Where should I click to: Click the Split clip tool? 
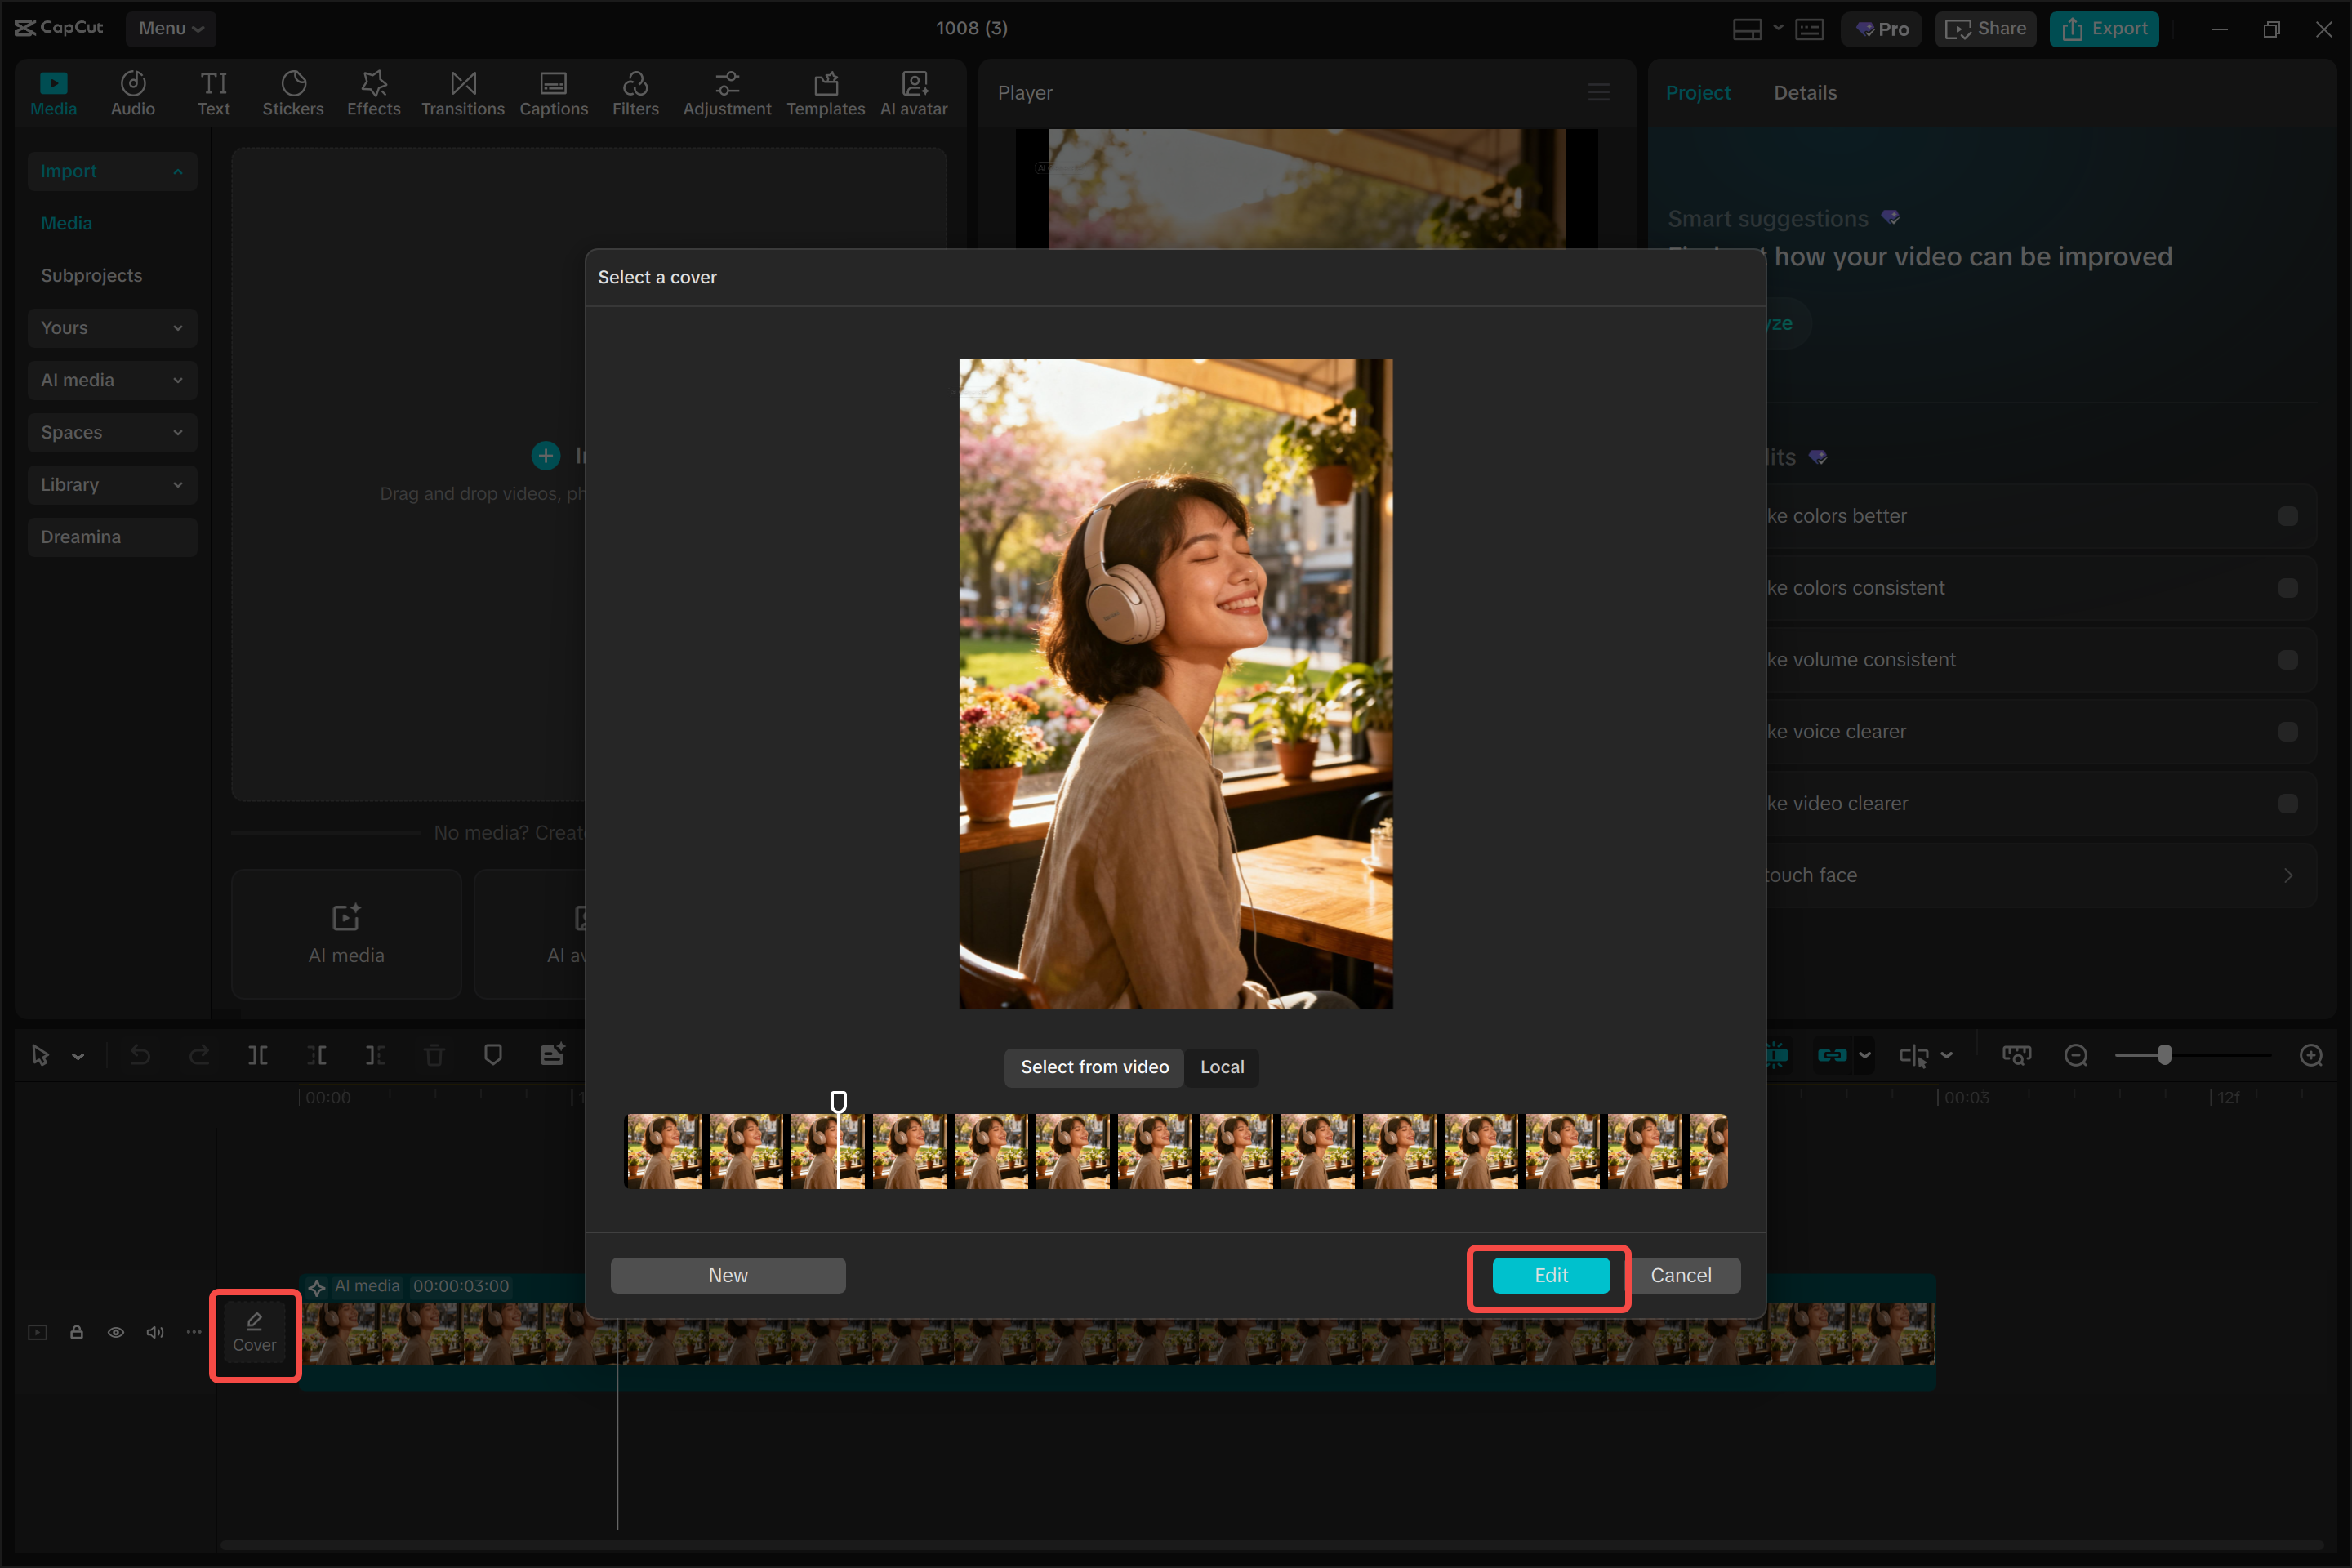coord(258,1055)
